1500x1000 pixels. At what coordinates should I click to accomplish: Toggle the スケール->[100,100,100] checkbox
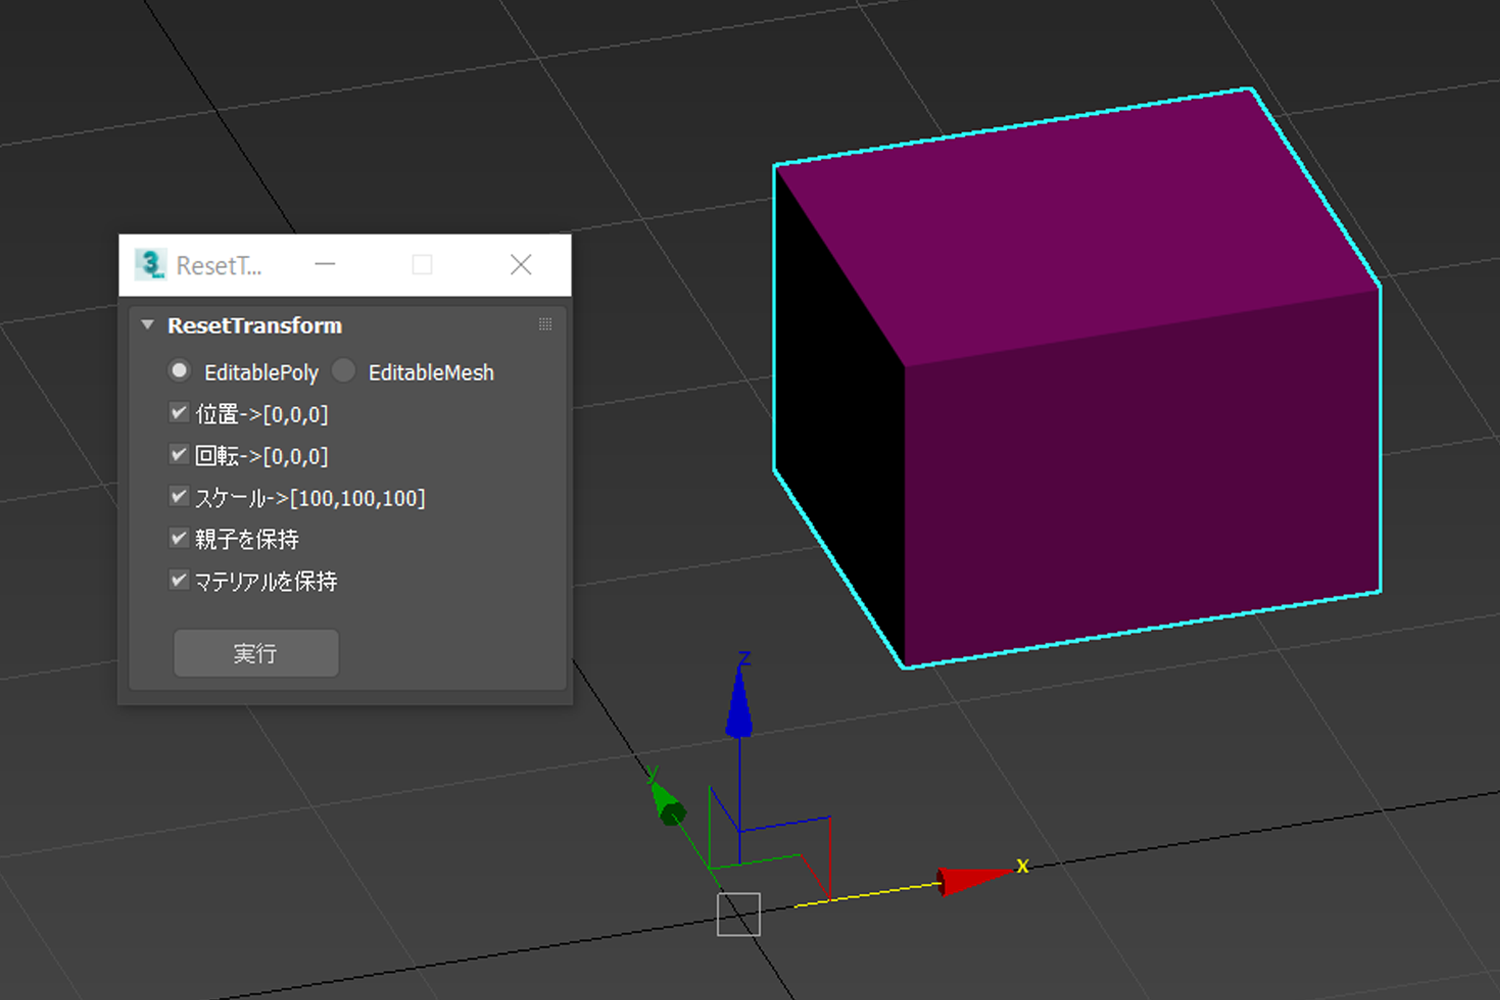pos(179,496)
